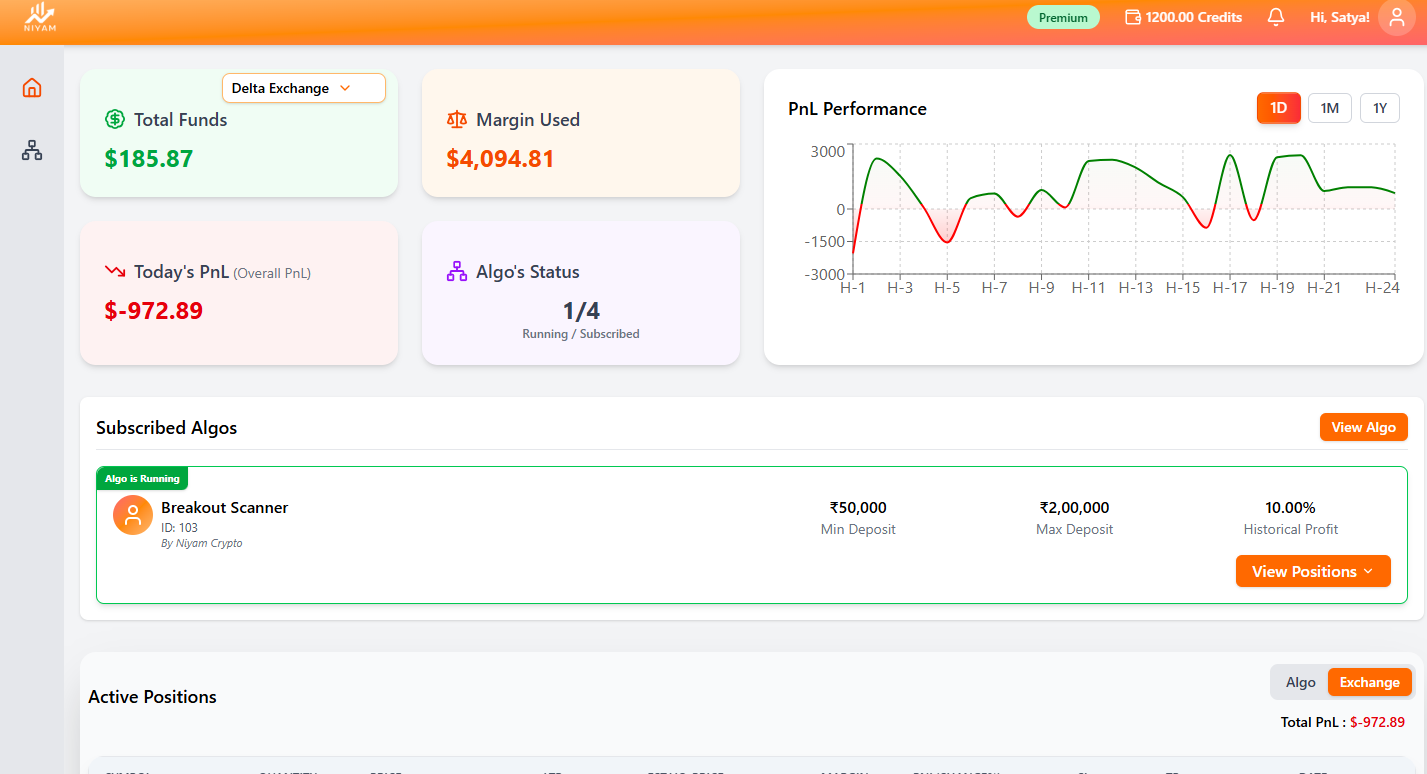Expand the View Positions dropdown

click(1313, 571)
